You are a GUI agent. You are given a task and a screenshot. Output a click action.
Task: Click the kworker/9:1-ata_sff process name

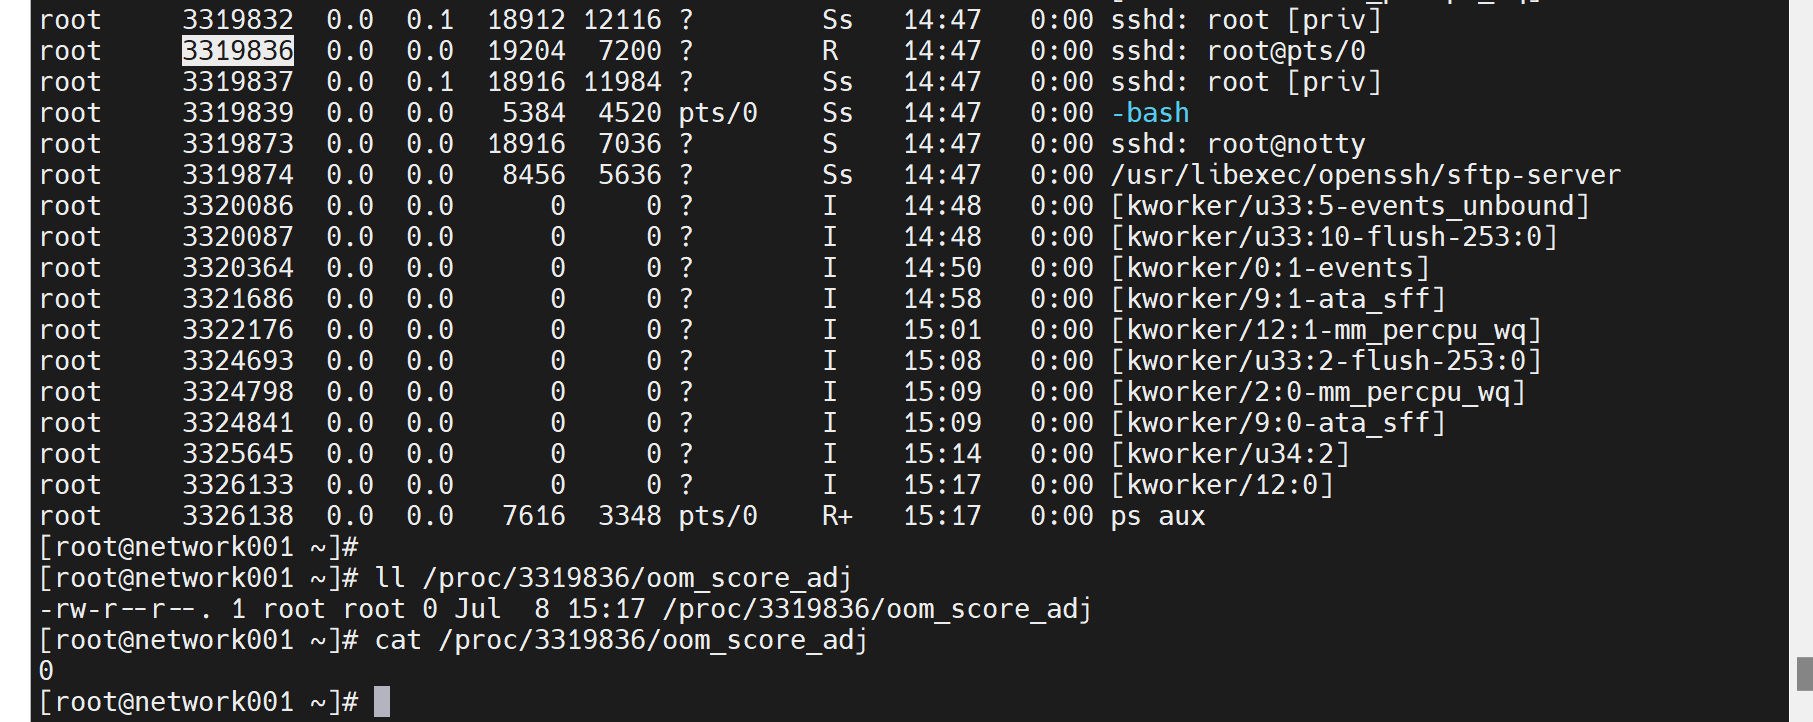tap(1278, 299)
